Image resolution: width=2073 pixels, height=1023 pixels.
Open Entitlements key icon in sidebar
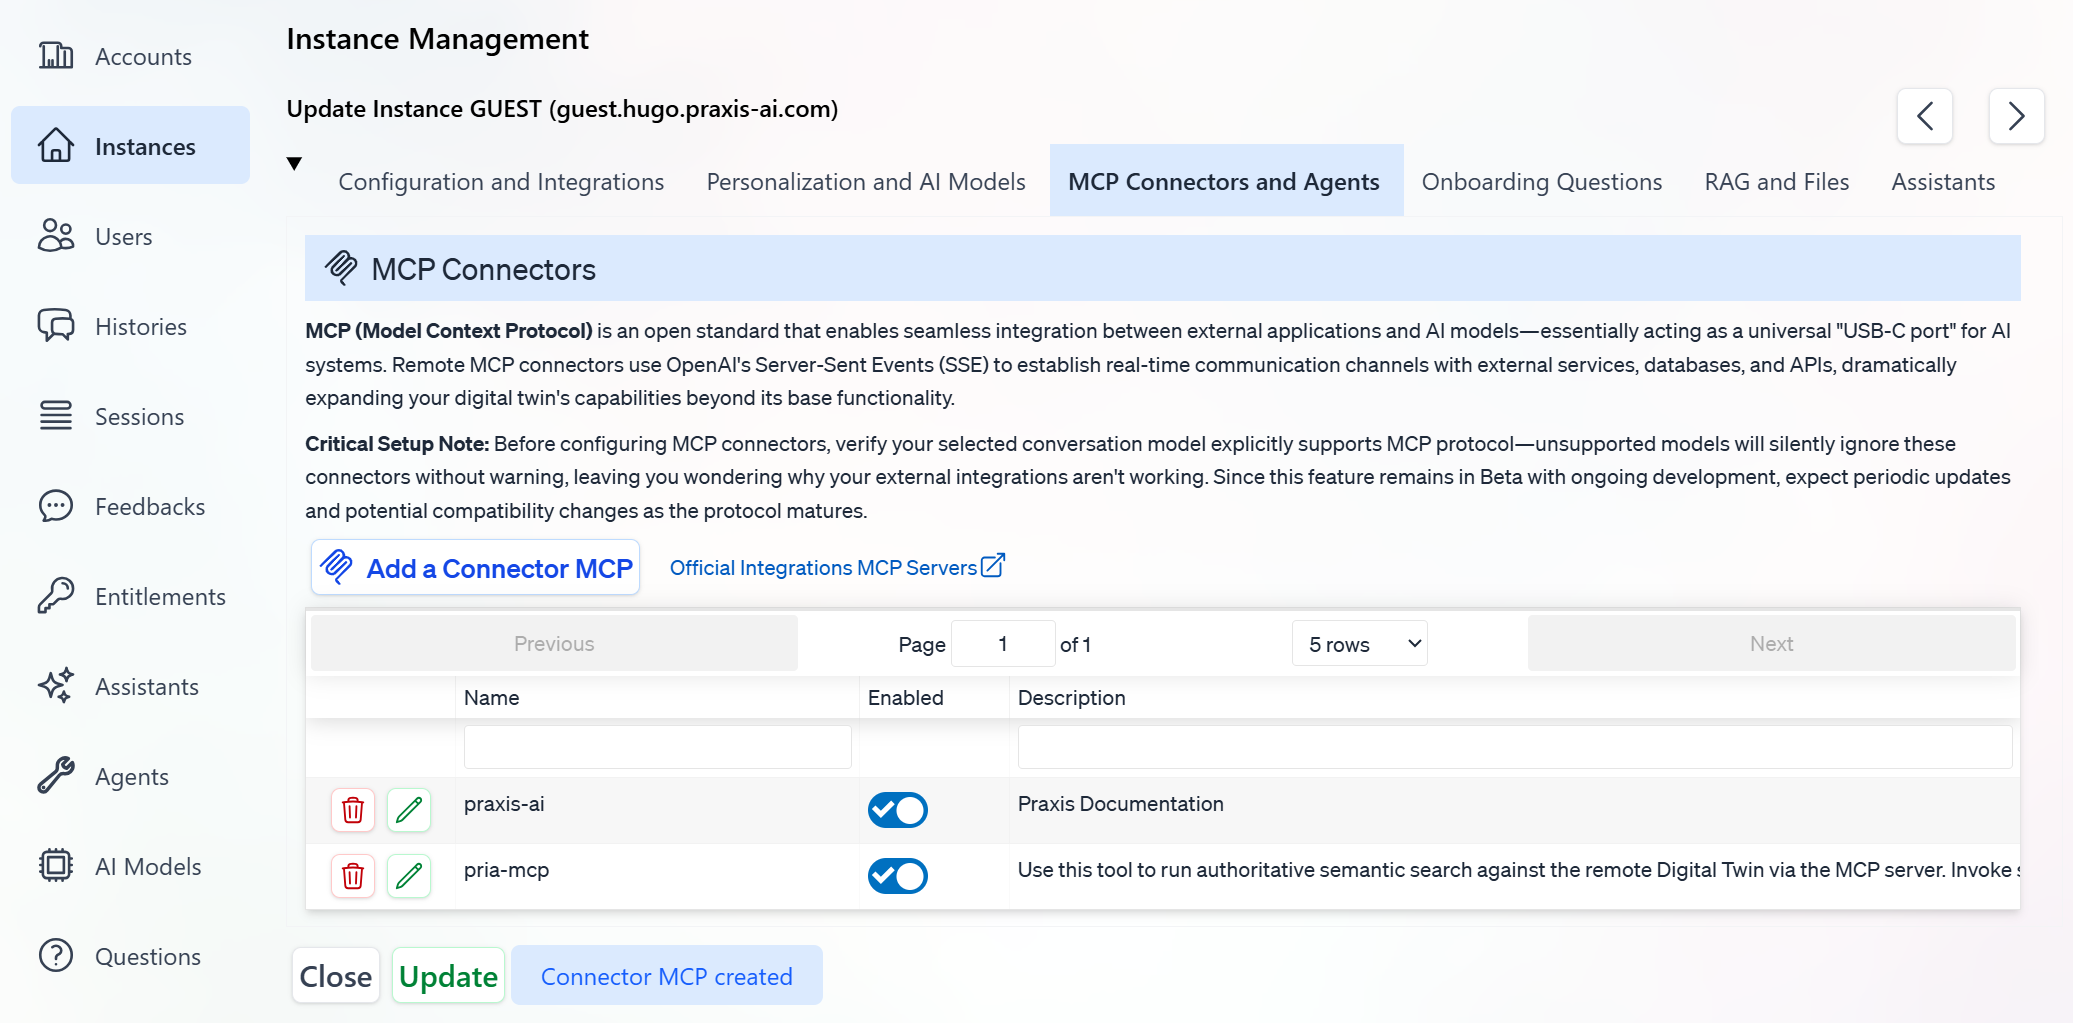[56, 597]
